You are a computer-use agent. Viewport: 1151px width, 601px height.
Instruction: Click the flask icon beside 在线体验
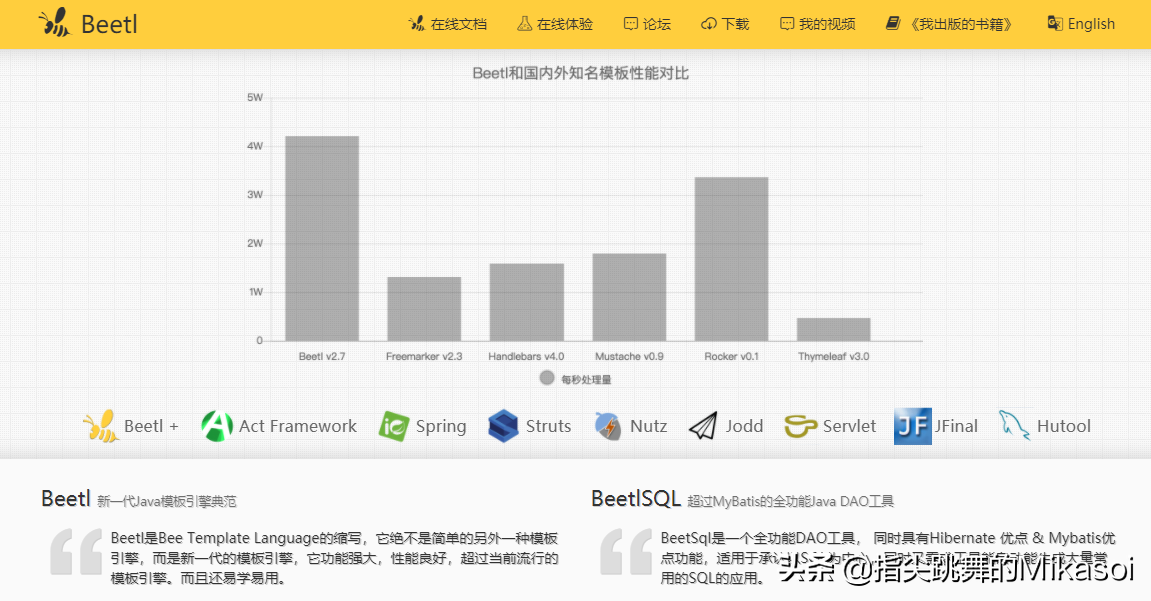[524, 23]
